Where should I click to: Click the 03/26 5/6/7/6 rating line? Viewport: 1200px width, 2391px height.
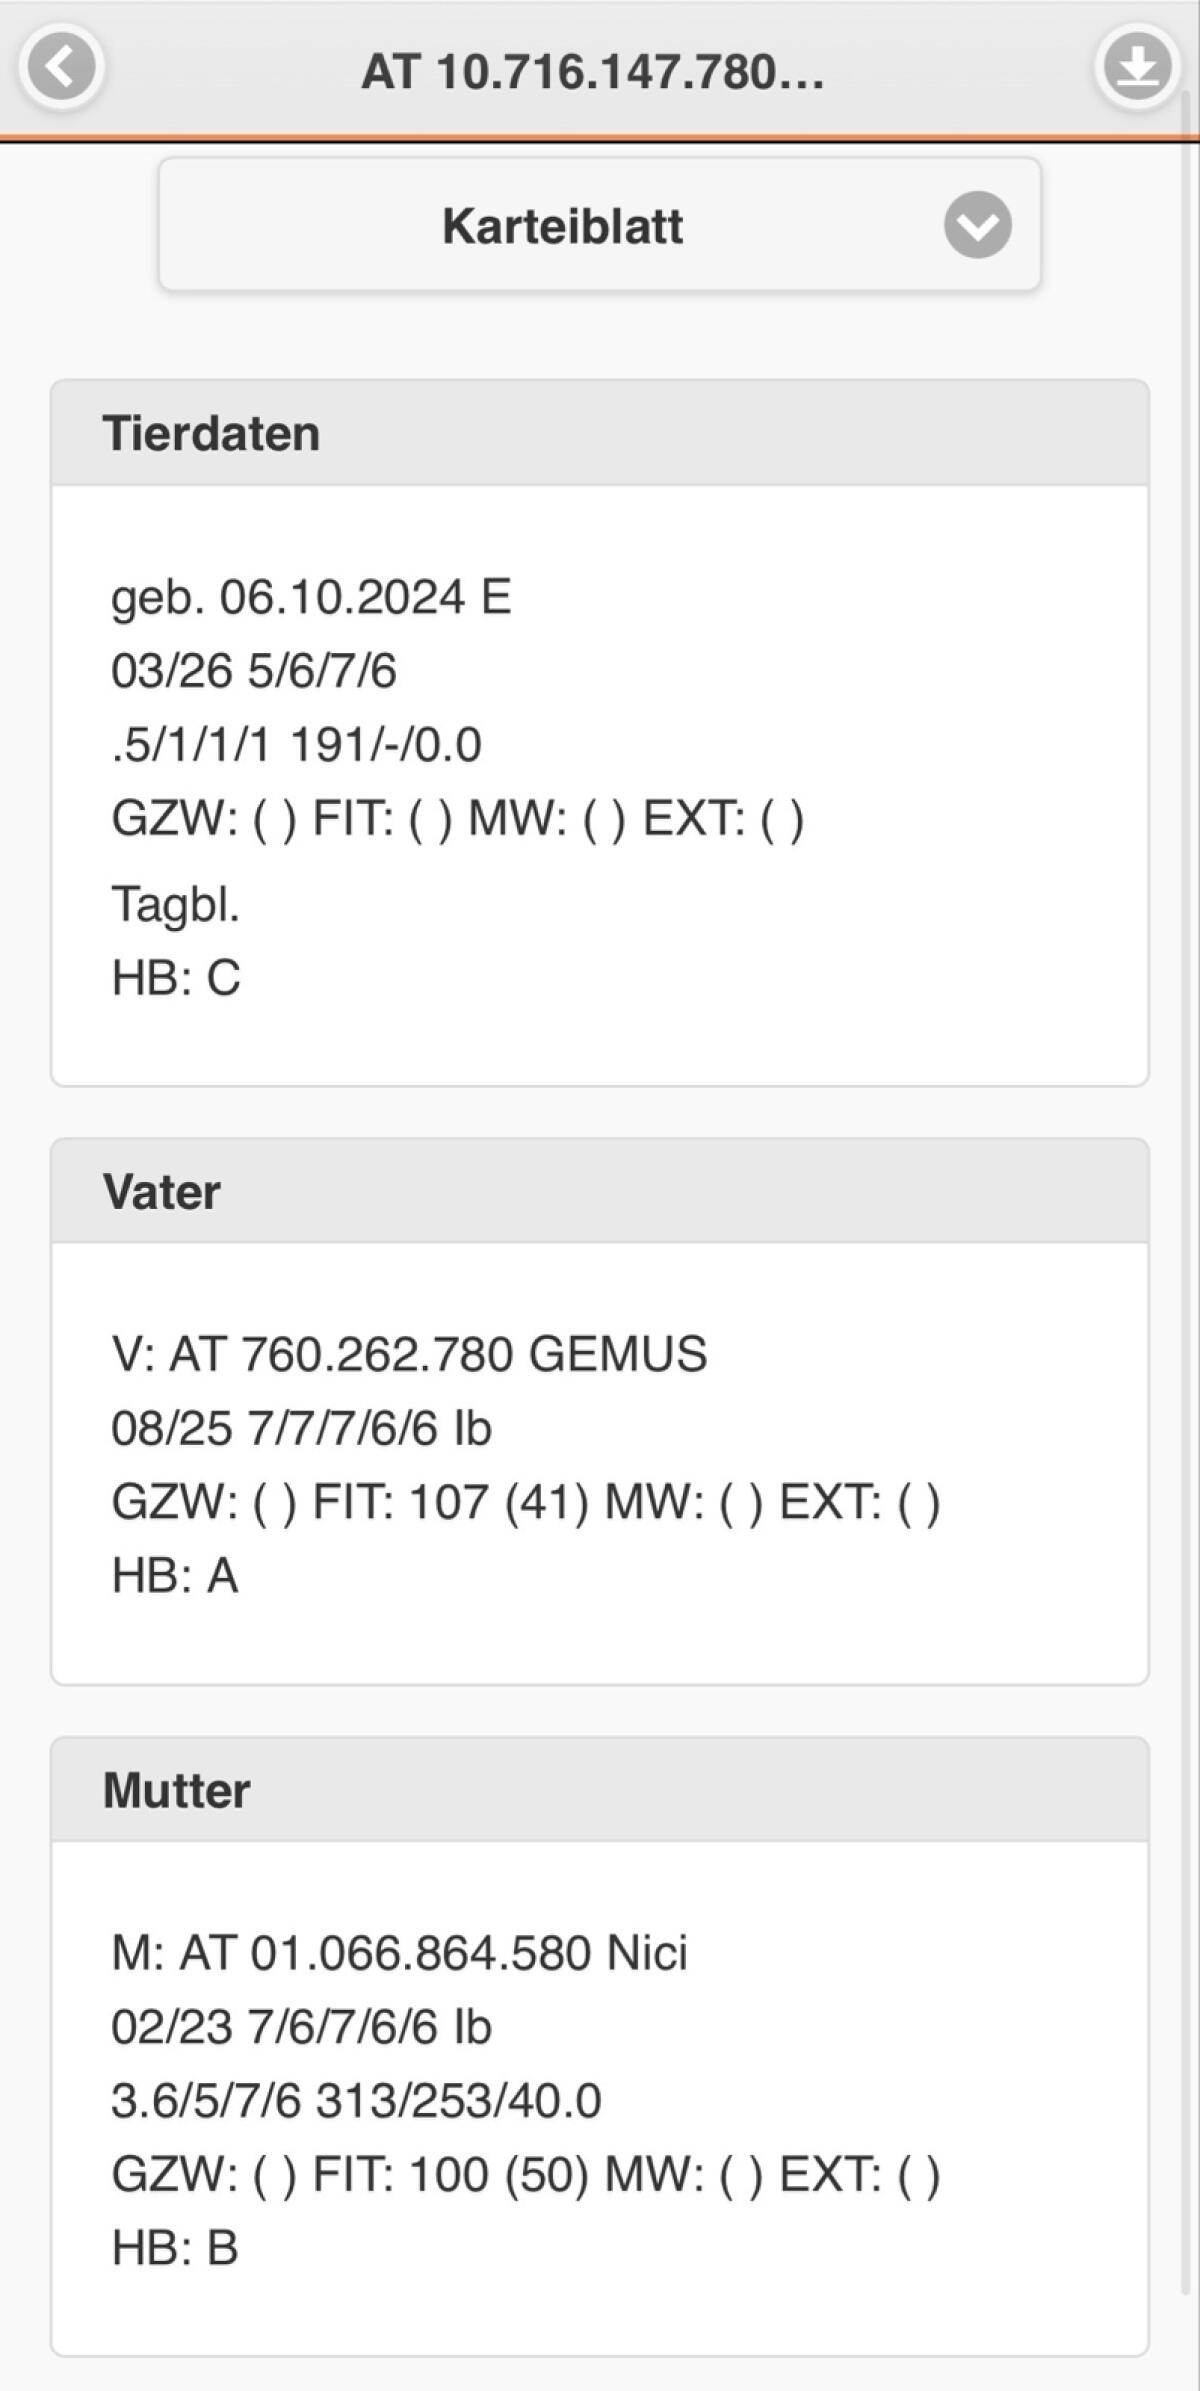pos(254,670)
